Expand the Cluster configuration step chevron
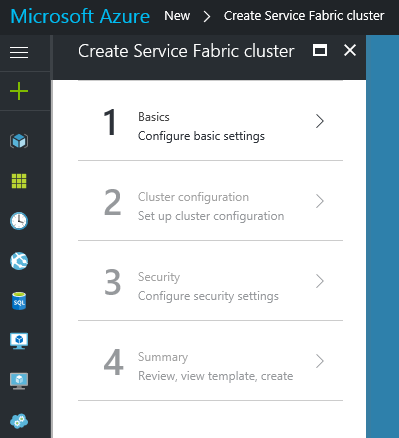 [x=320, y=201]
